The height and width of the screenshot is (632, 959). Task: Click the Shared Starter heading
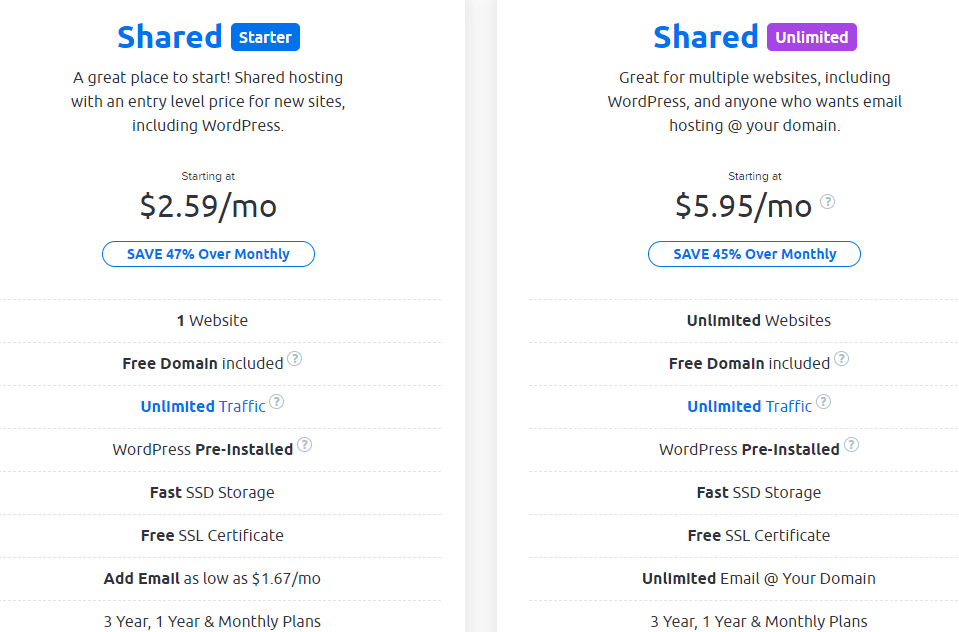[x=208, y=37]
